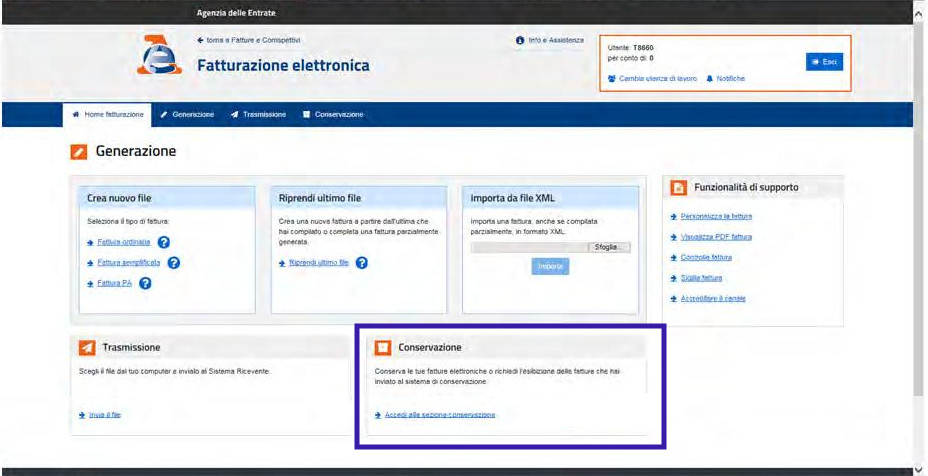The width and height of the screenshot is (928, 476).
Task: Open help for Riprendi ultimo file
Action: tap(362, 263)
